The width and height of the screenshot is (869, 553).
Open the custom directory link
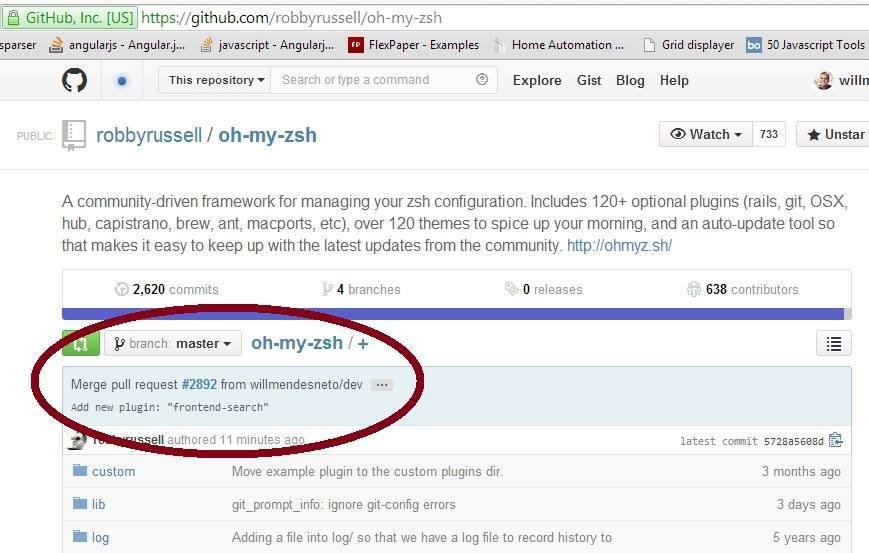114,472
